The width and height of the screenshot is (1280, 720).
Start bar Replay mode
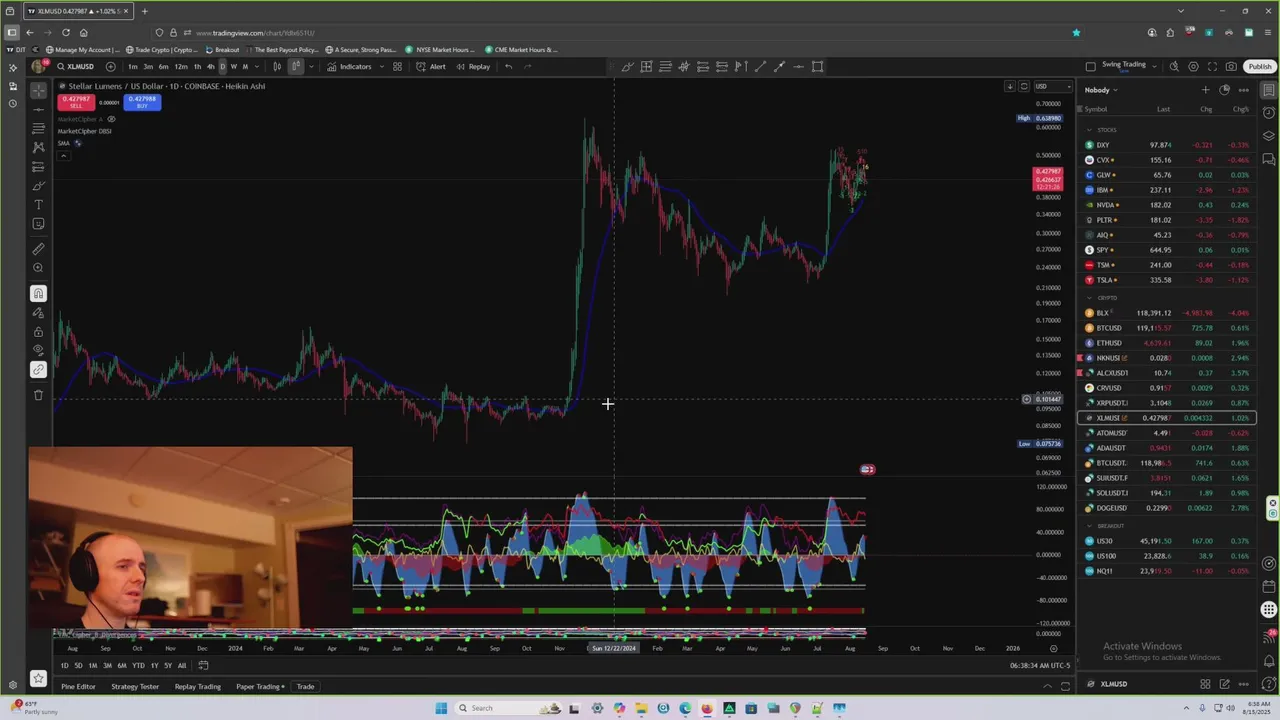click(x=473, y=67)
